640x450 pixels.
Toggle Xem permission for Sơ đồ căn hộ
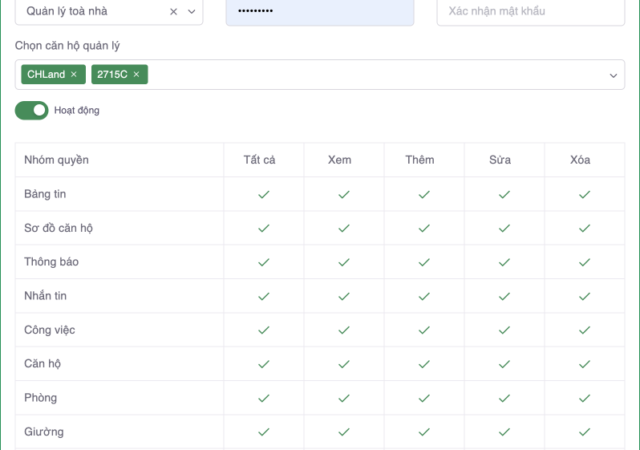pos(344,229)
